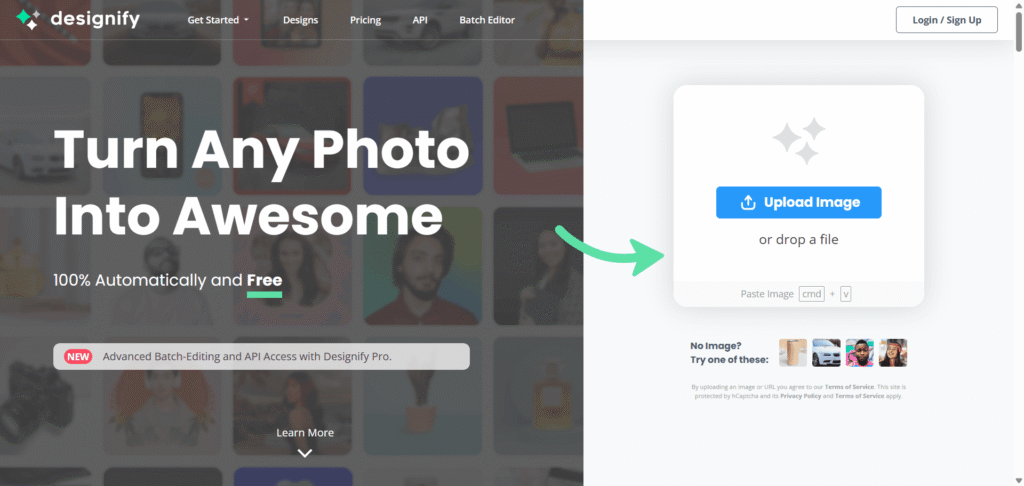
Task: Open the first Terms of Service link
Action: (x=849, y=387)
